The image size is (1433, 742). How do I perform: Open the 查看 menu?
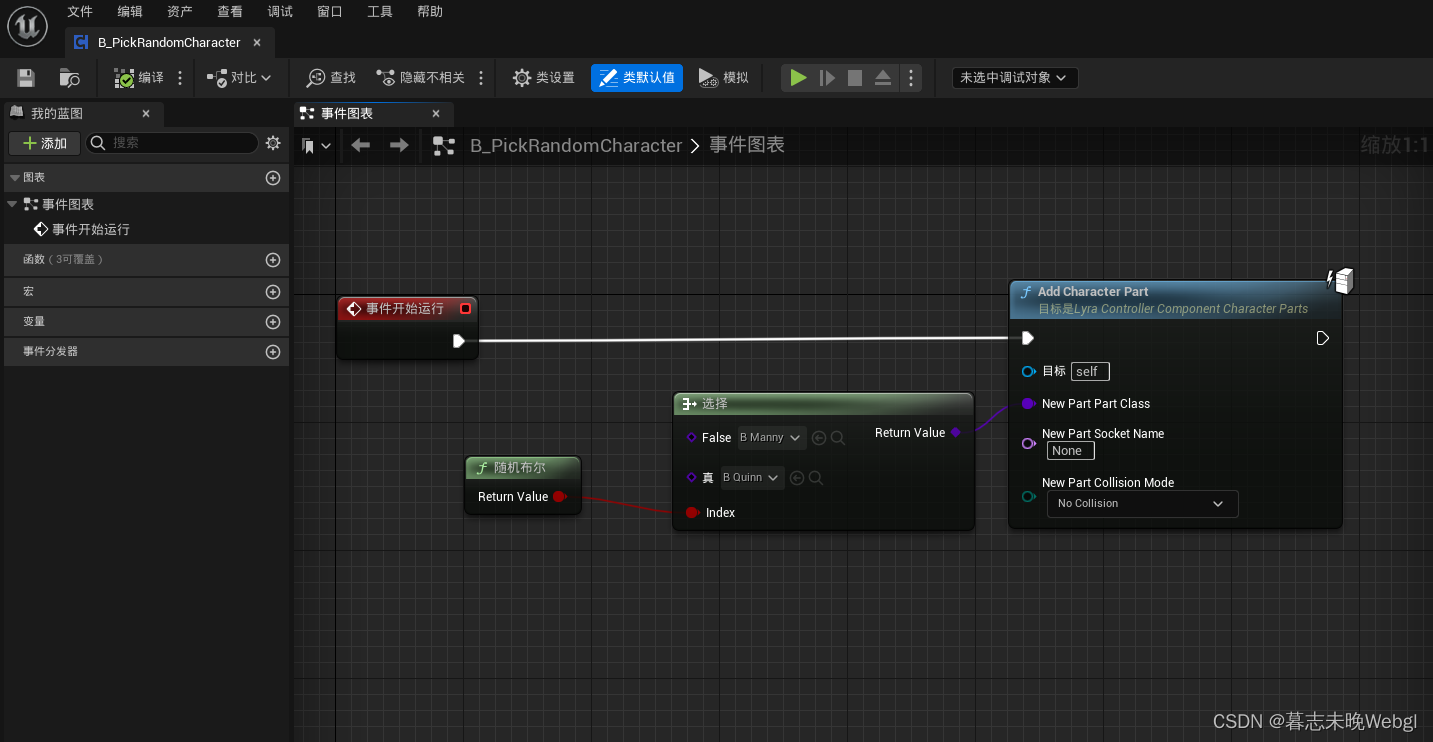click(230, 12)
